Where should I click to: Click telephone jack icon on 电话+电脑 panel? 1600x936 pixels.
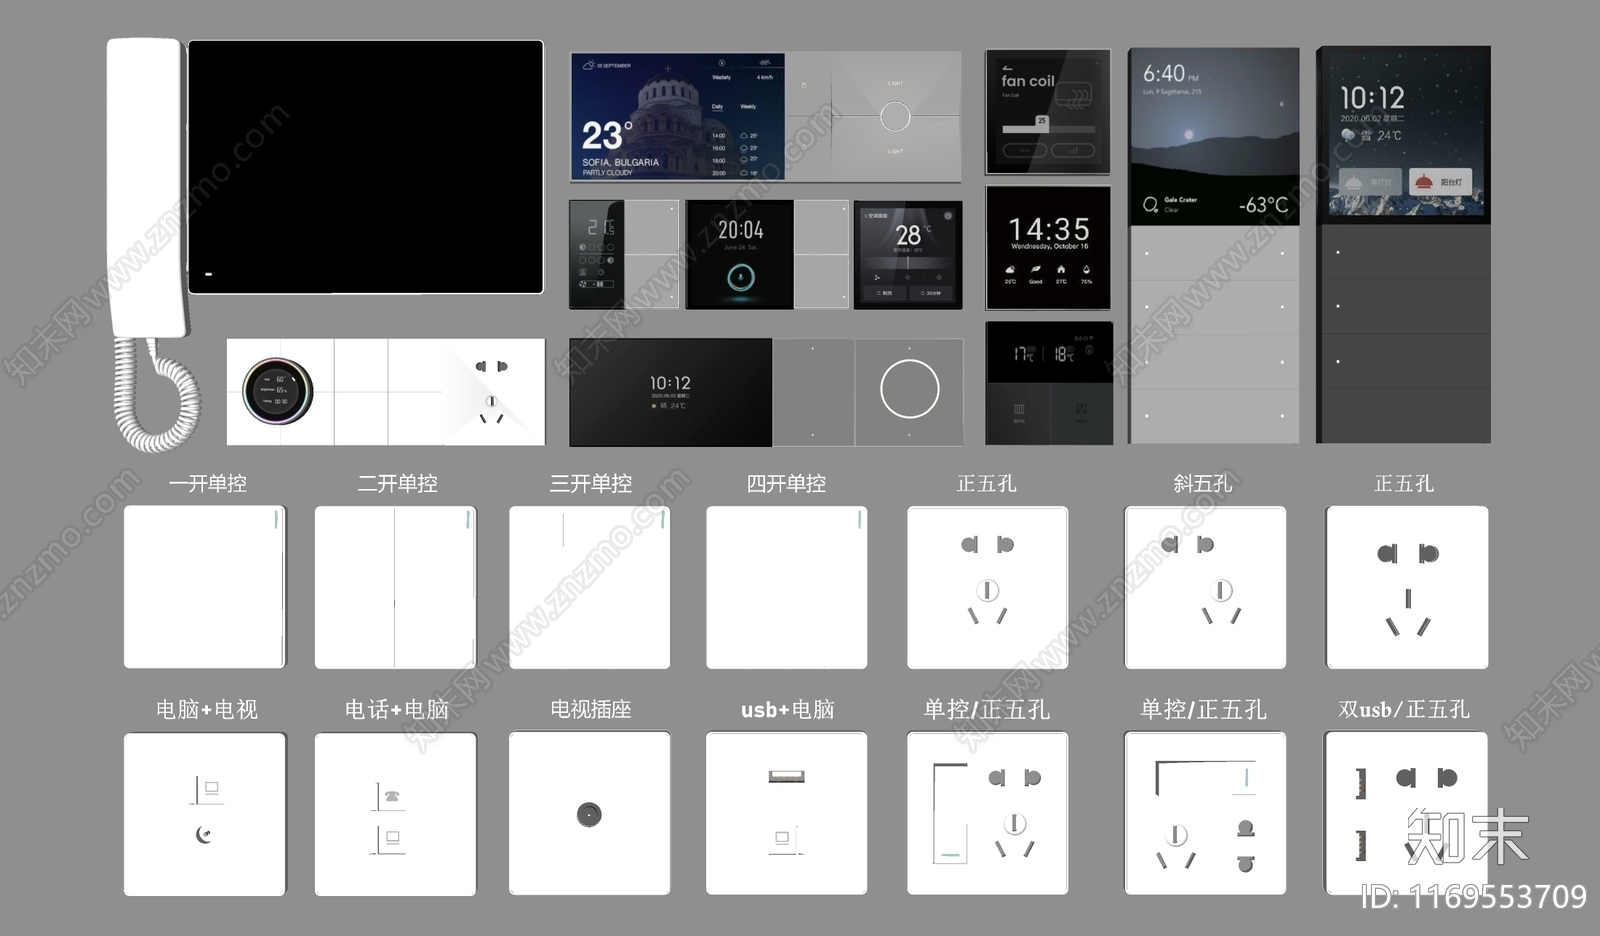point(391,796)
